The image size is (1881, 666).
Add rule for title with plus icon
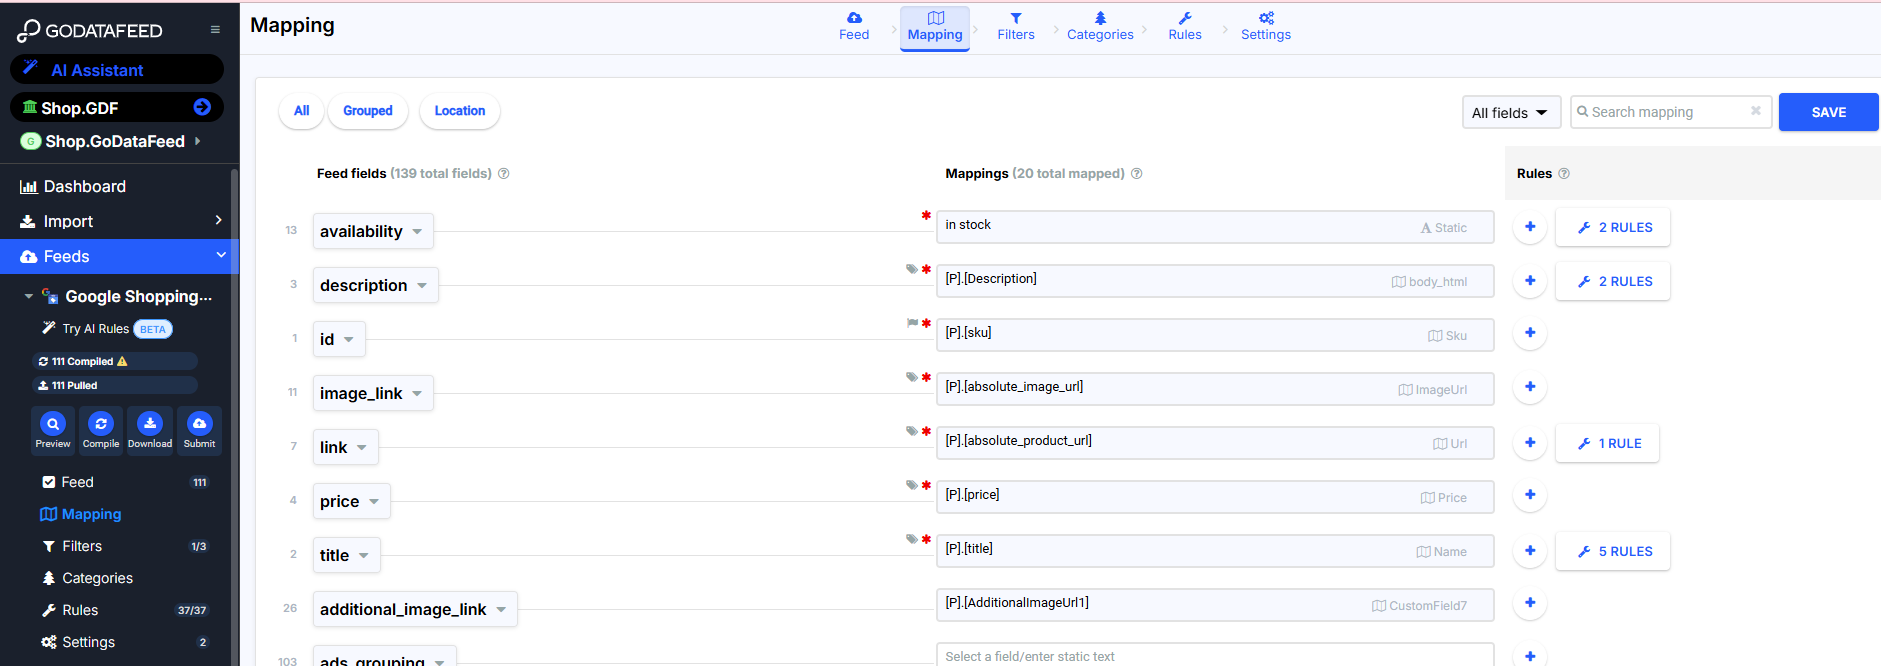pyautogui.click(x=1530, y=551)
